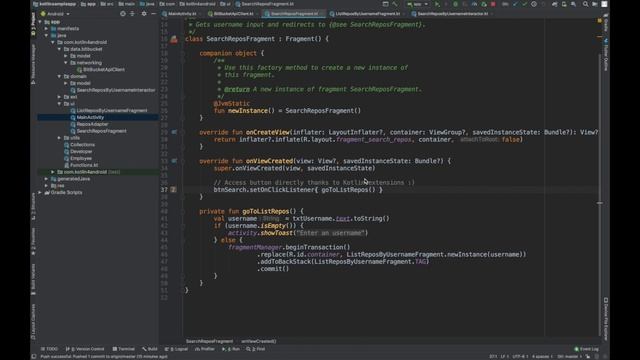The height and width of the screenshot is (360, 640).
Task: Click the UTF-8 encoding status widget
Action: 519,356
